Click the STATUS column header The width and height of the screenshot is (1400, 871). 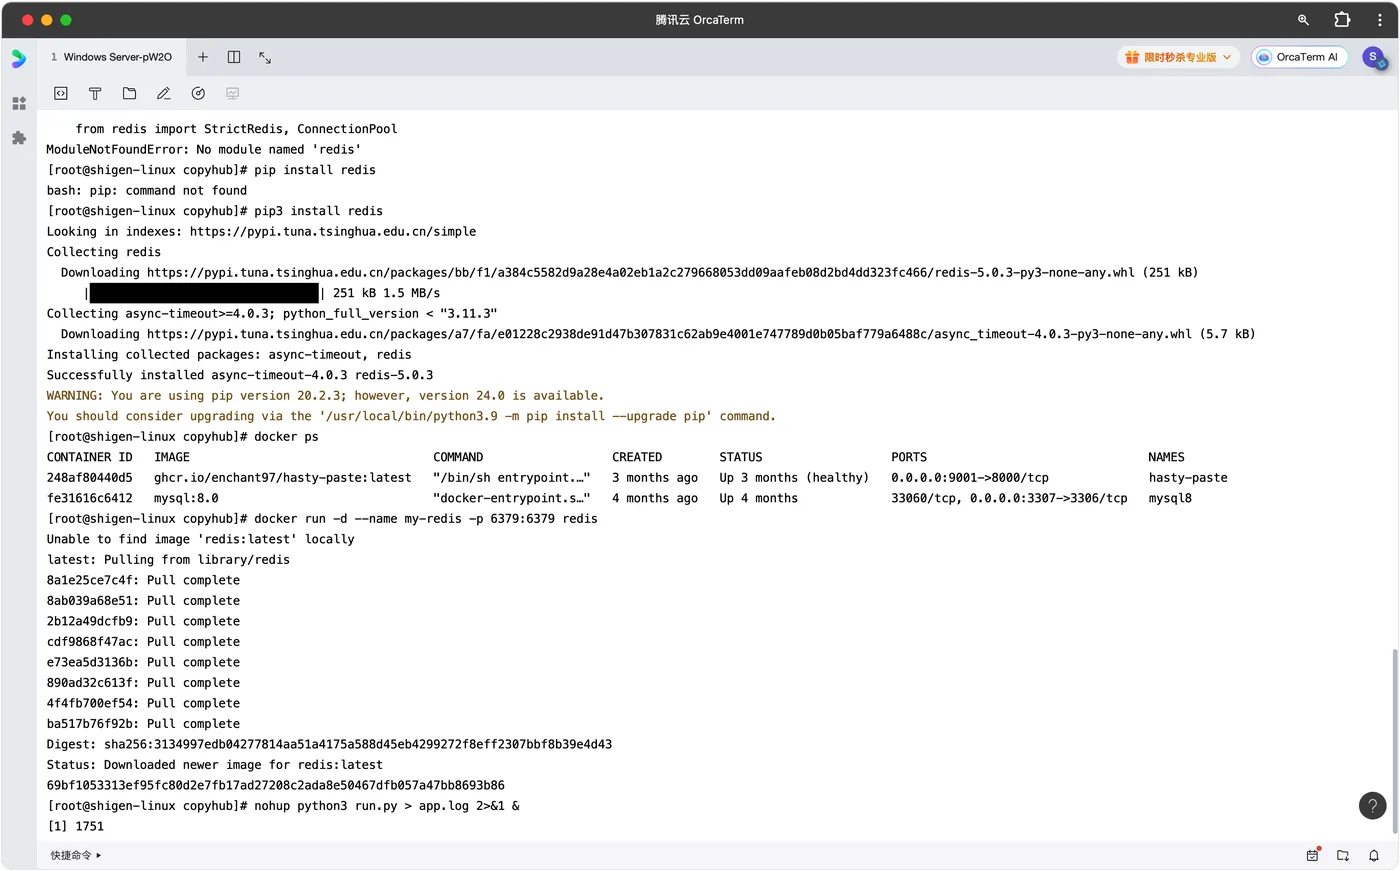pos(741,457)
